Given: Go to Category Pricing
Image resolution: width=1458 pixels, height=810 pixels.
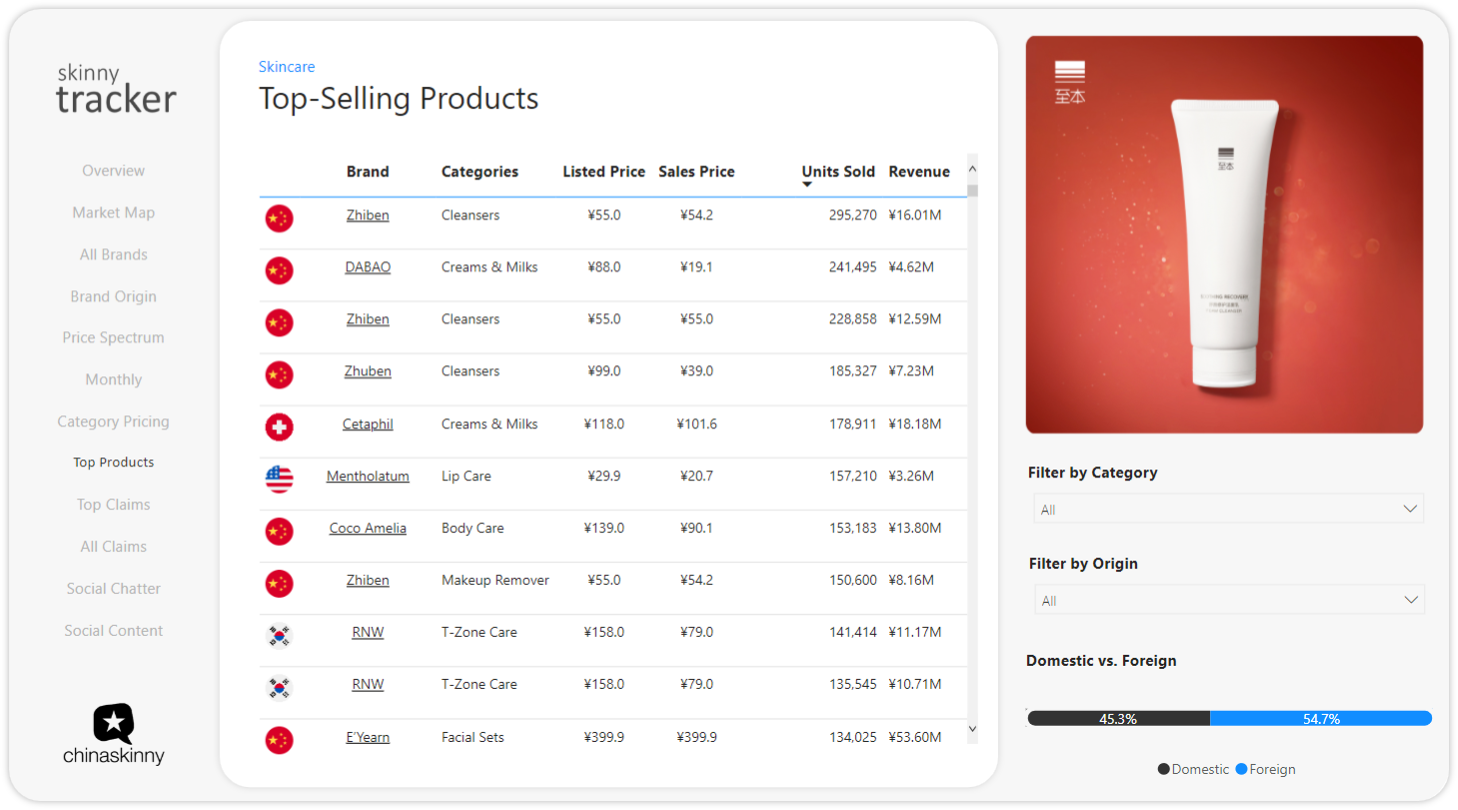Looking at the screenshot, I should point(114,422).
